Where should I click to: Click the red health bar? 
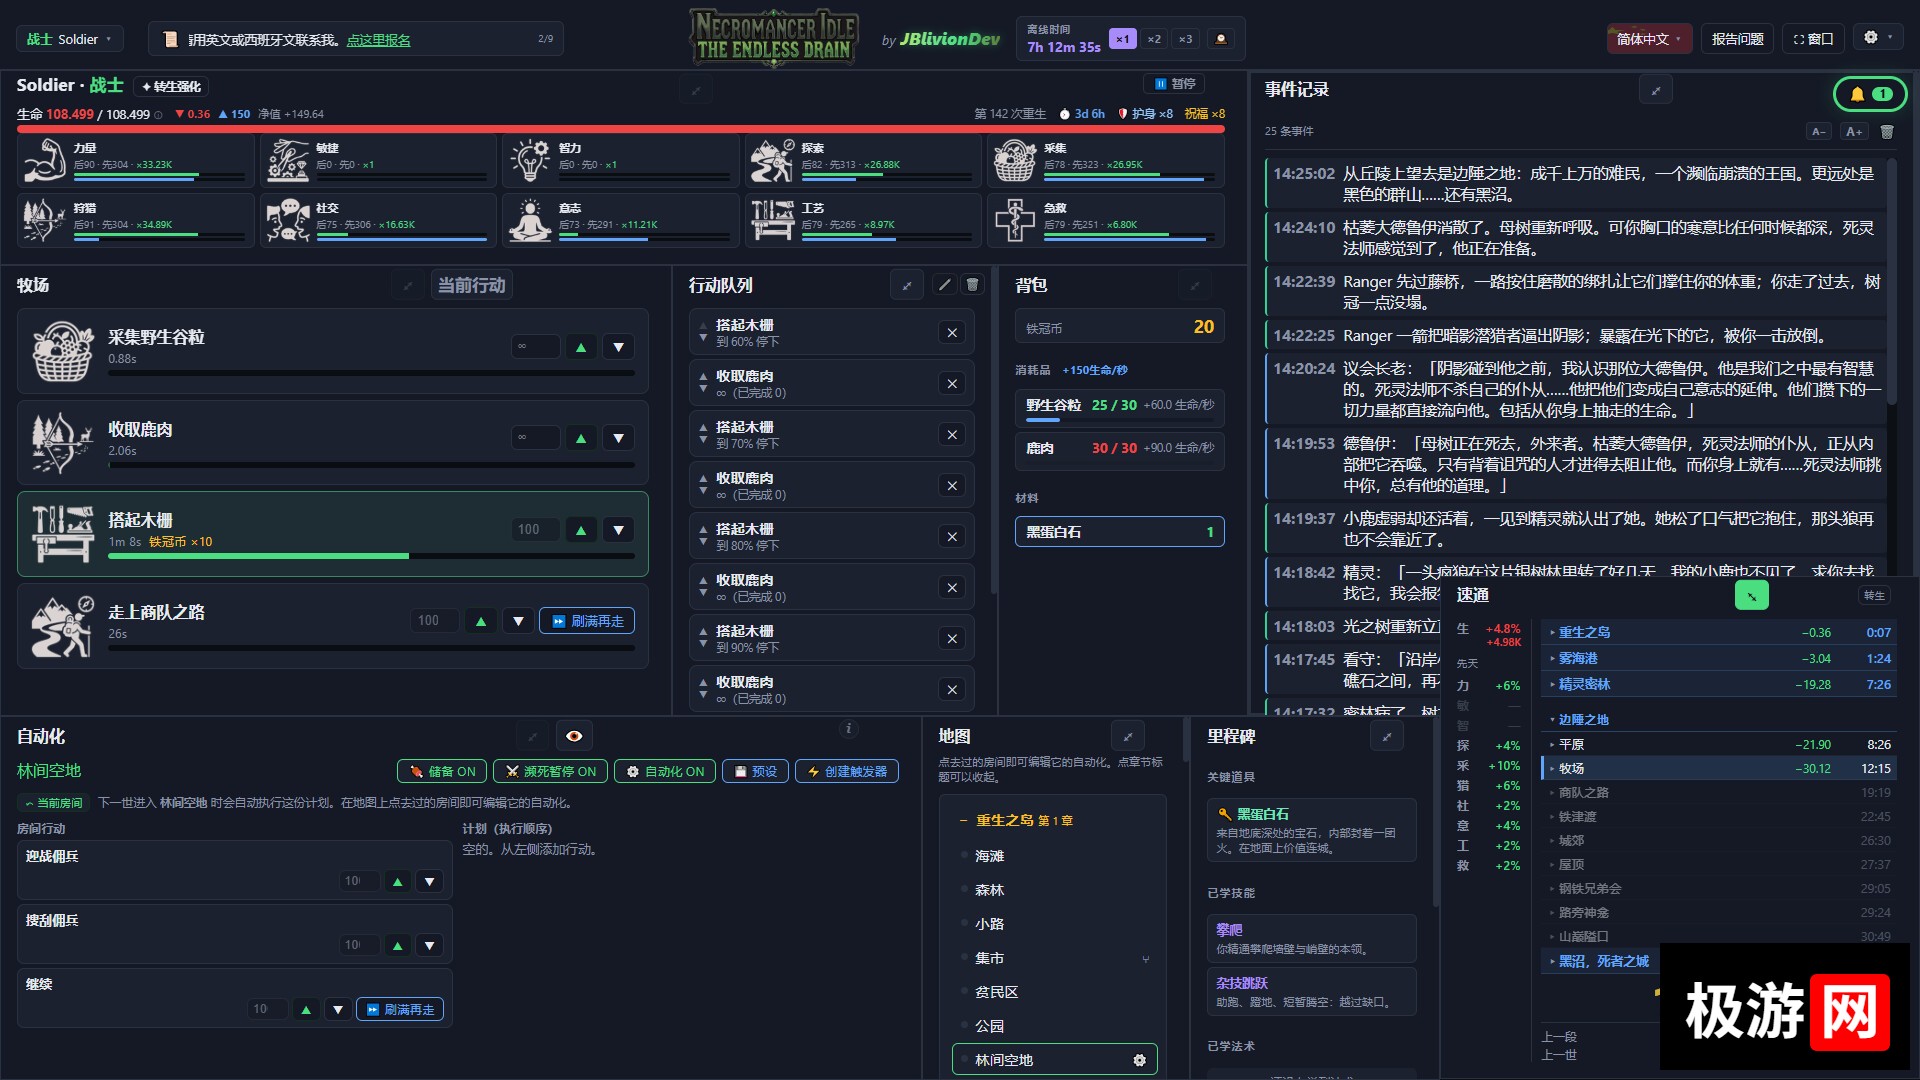tap(620, 129)
